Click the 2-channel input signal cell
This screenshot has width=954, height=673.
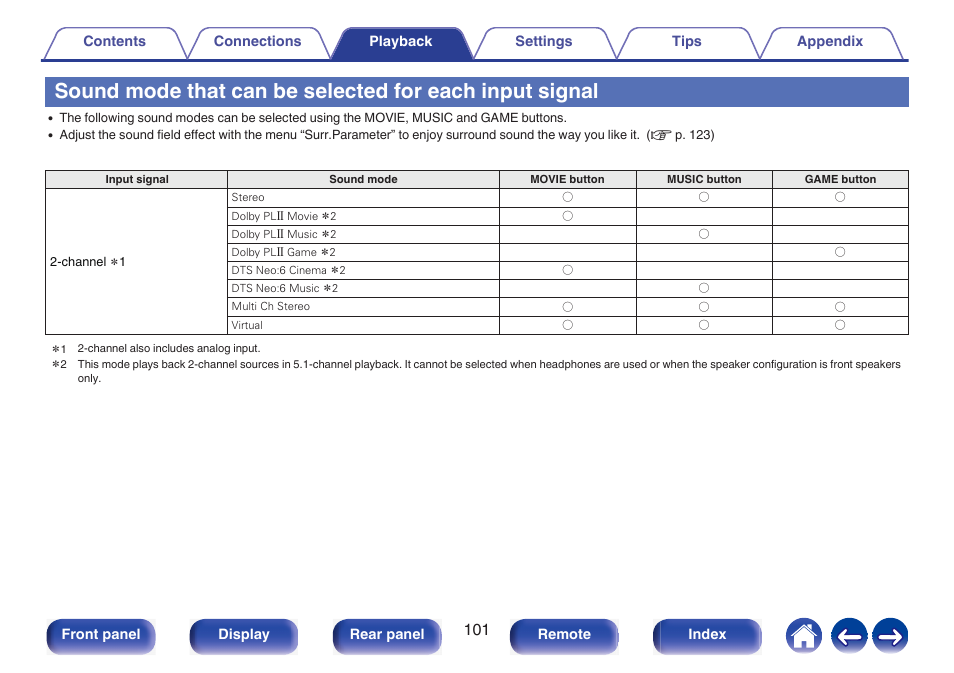[x=136, y=262]
